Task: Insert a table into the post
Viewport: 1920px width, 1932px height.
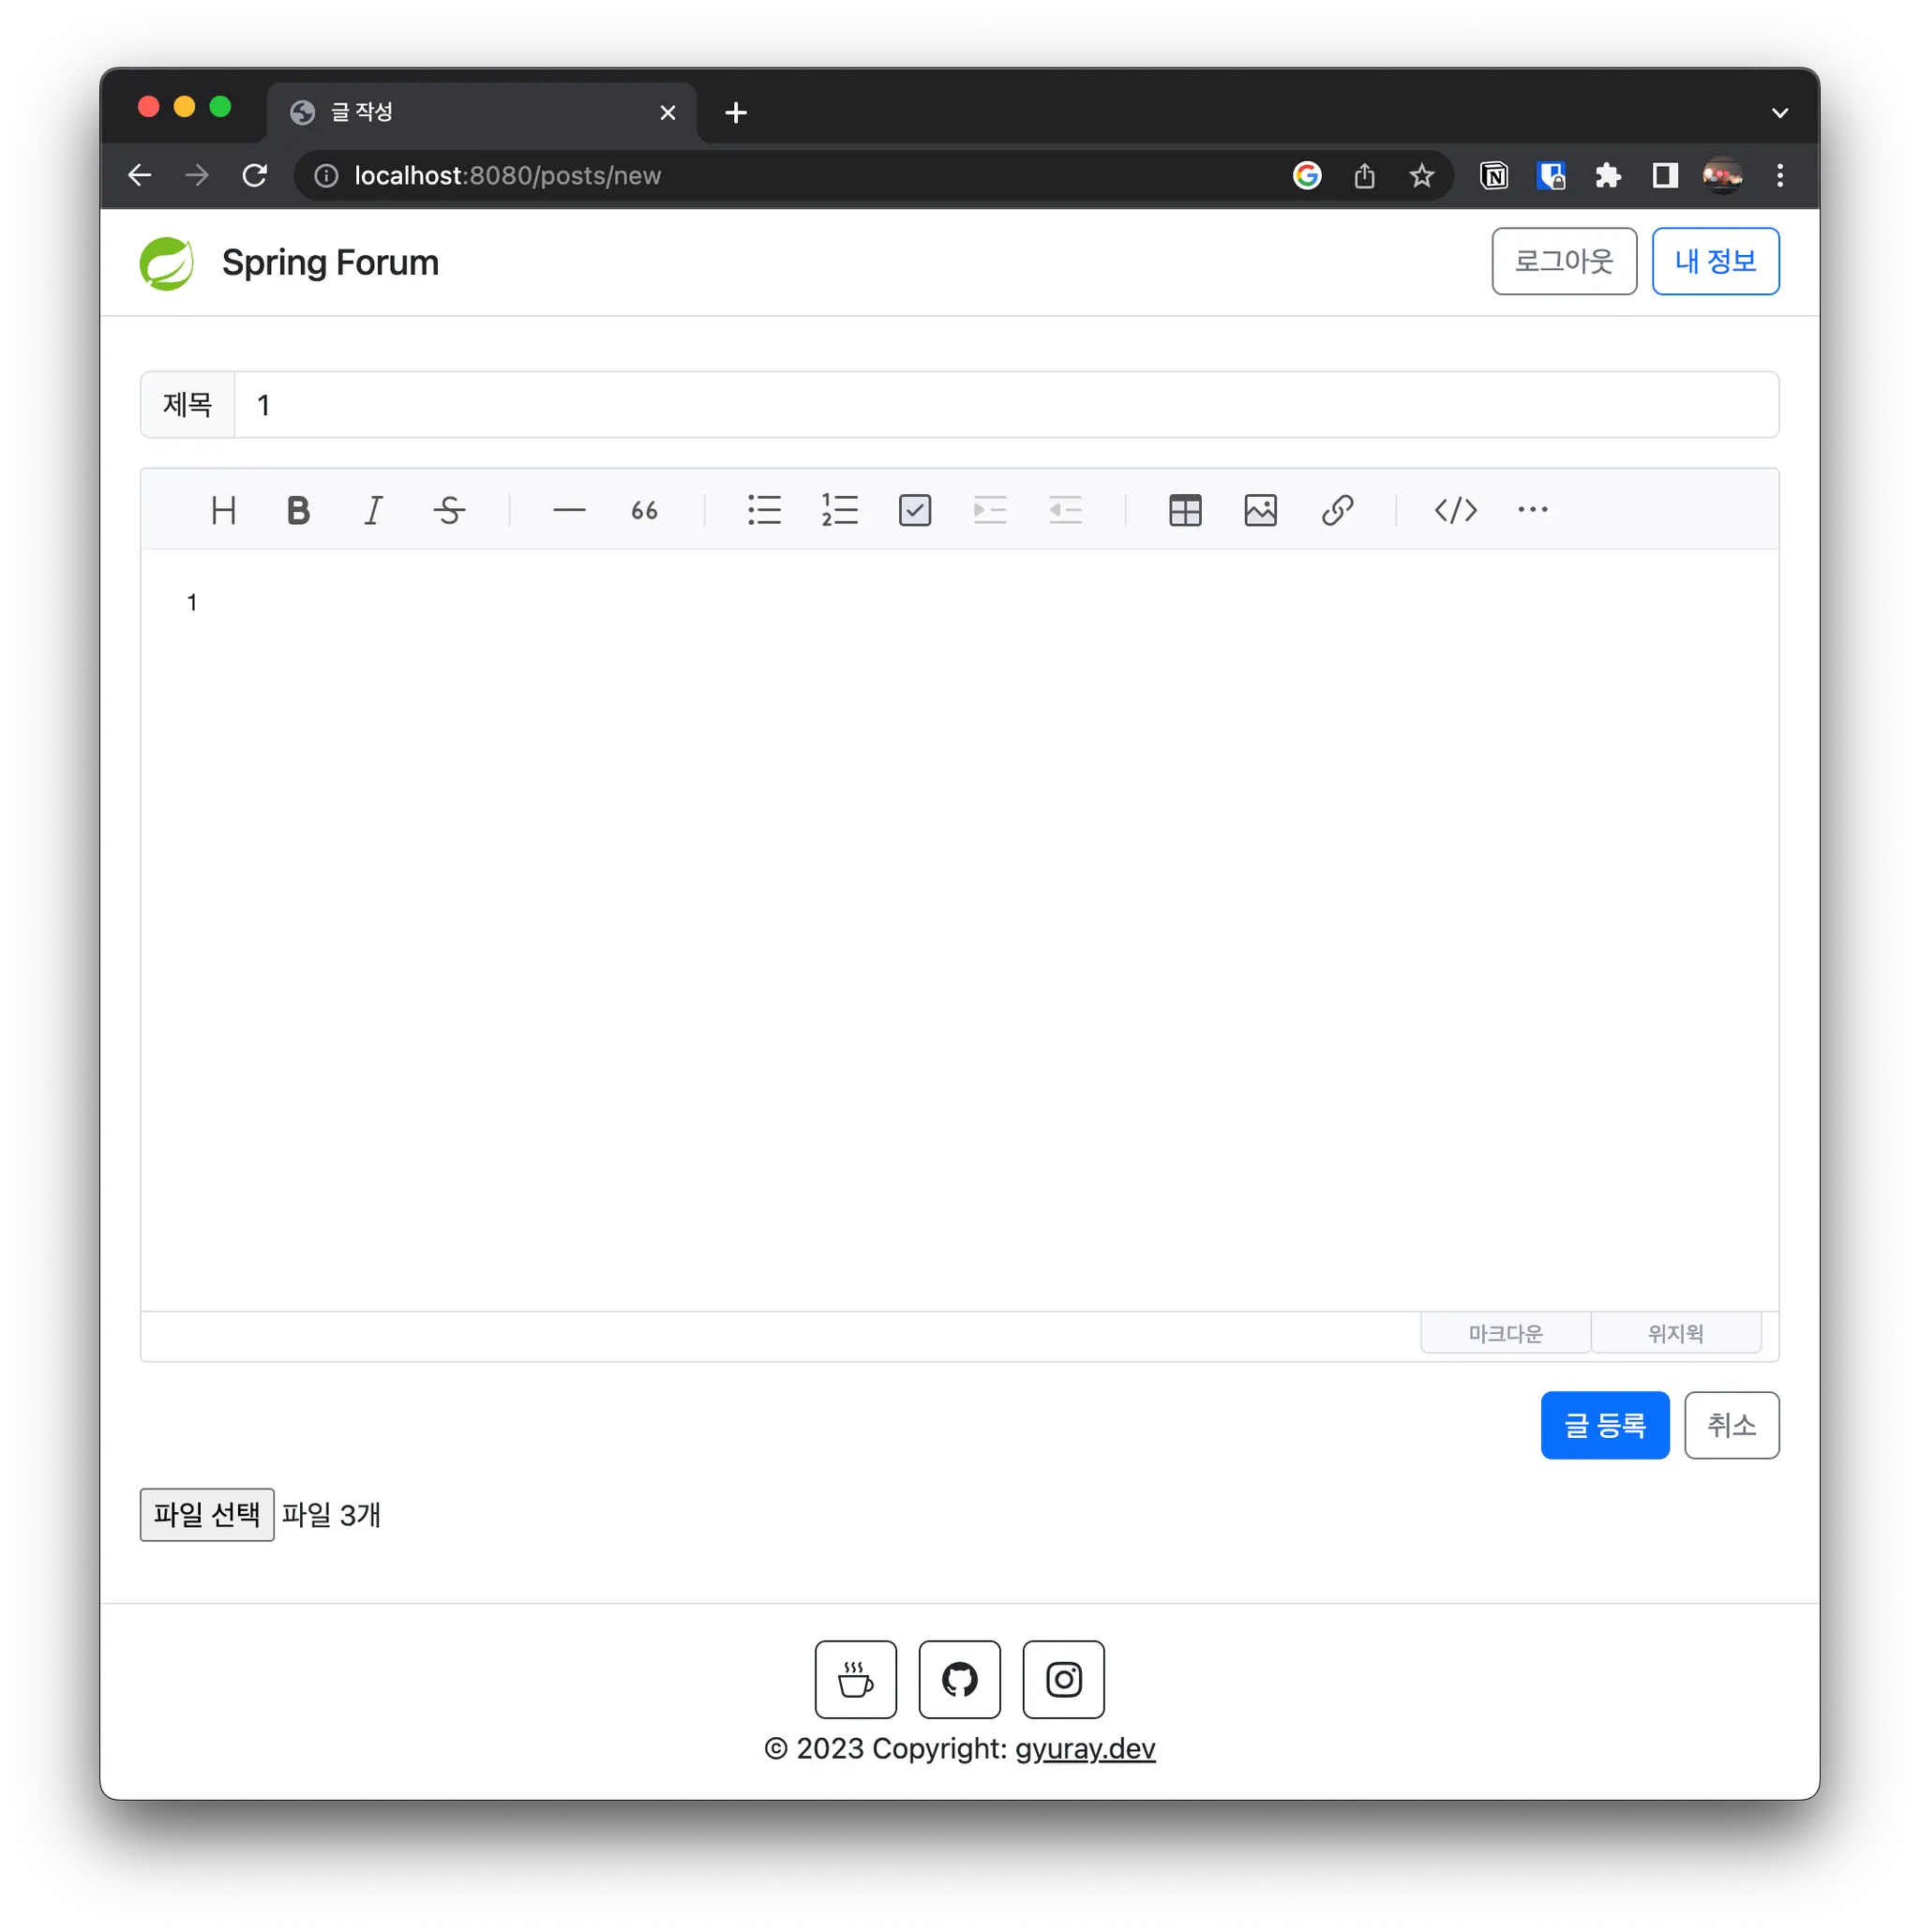Action: tap(1185, 511)
